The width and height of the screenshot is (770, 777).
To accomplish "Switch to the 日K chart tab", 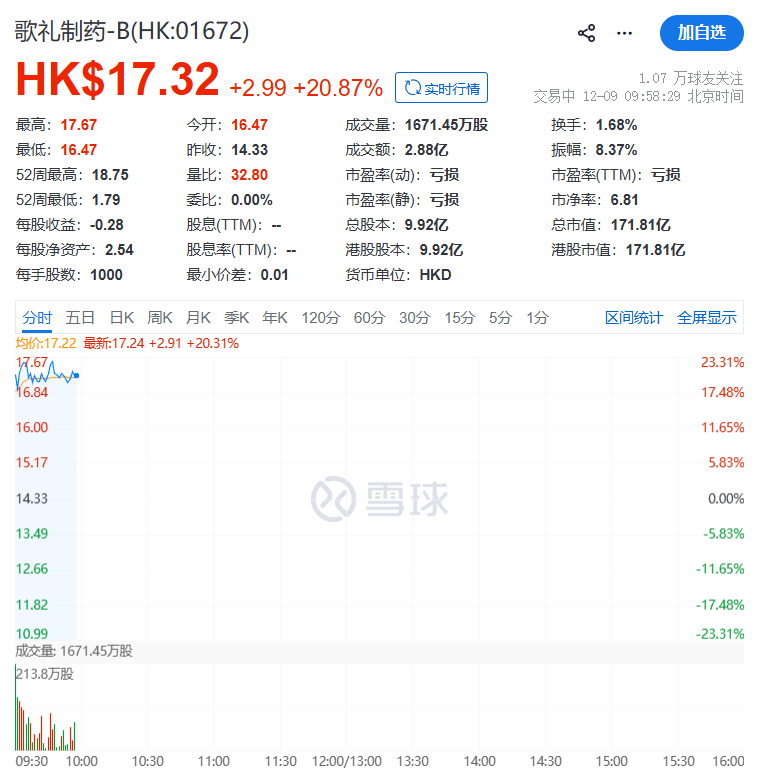I will tap(121, 318).
